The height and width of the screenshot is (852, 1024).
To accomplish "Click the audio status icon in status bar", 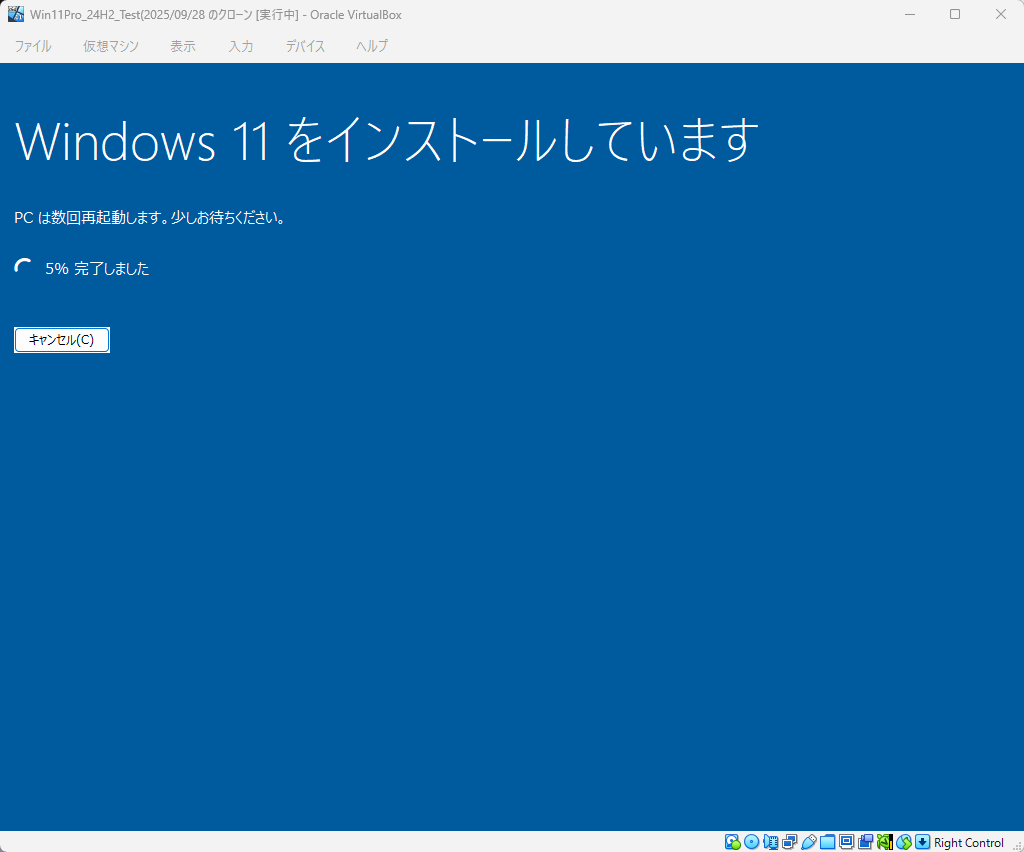I will 770,842.
